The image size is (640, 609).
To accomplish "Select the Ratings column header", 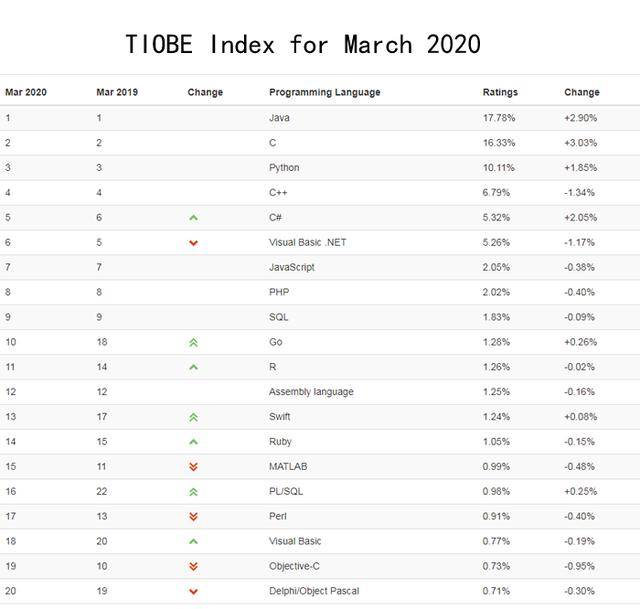I will 500,92.
